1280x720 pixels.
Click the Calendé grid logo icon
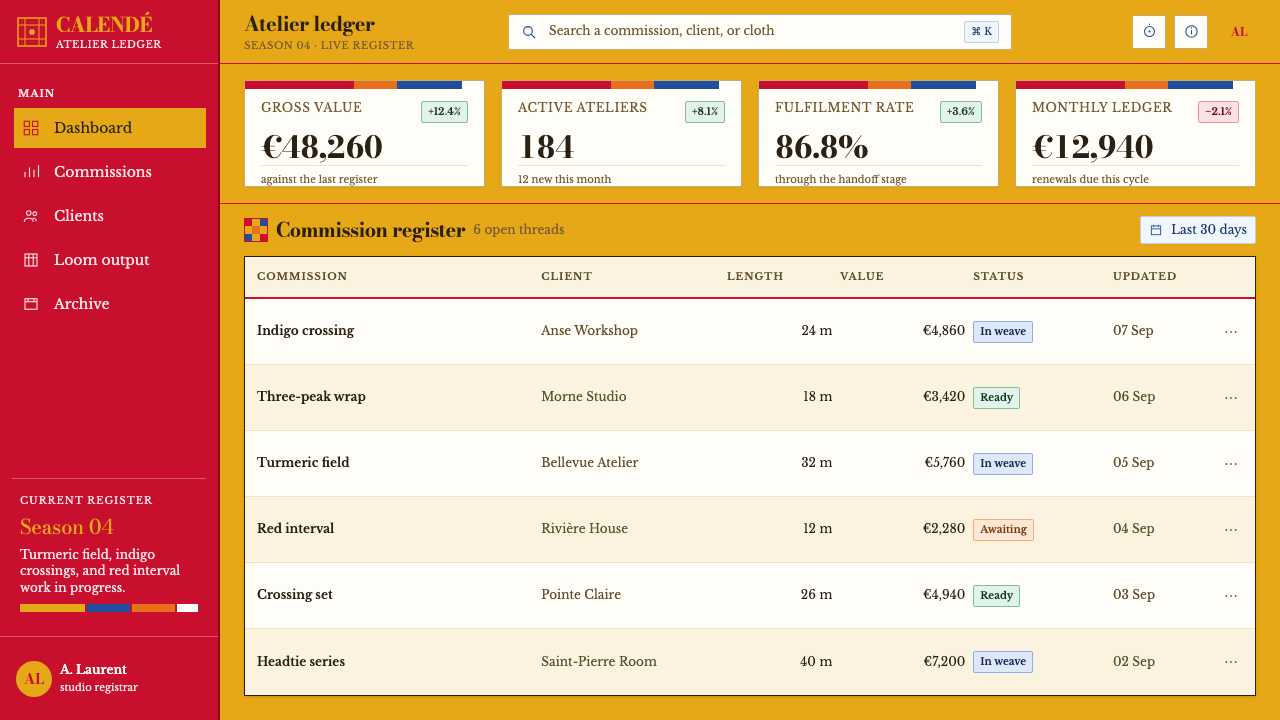point(32,32)
